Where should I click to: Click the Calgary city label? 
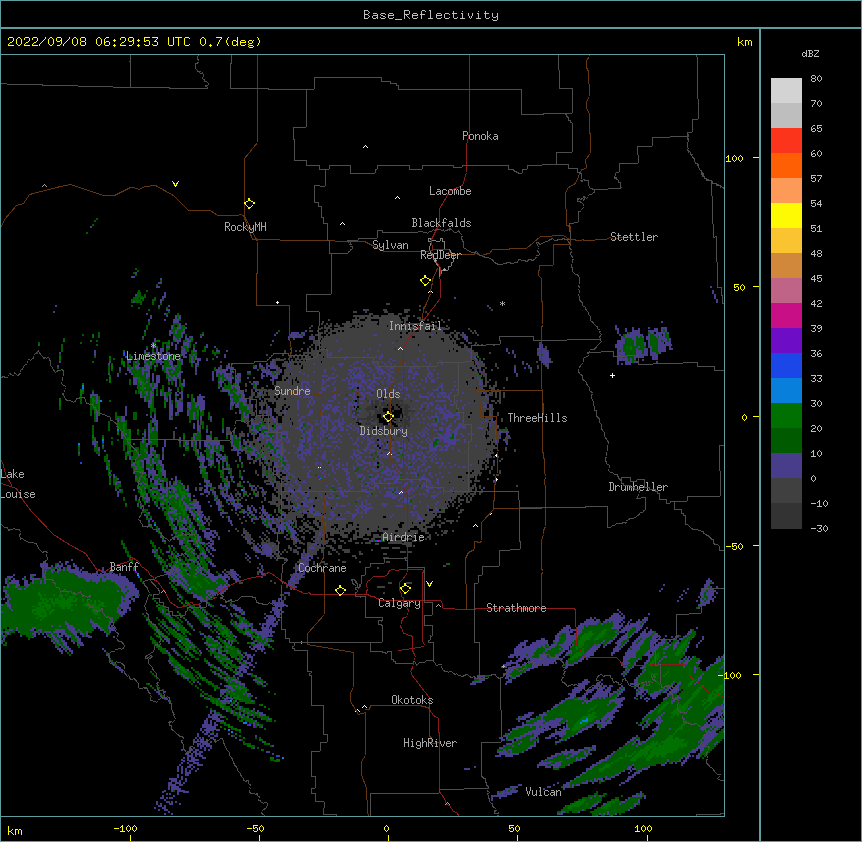coord(399,603)
